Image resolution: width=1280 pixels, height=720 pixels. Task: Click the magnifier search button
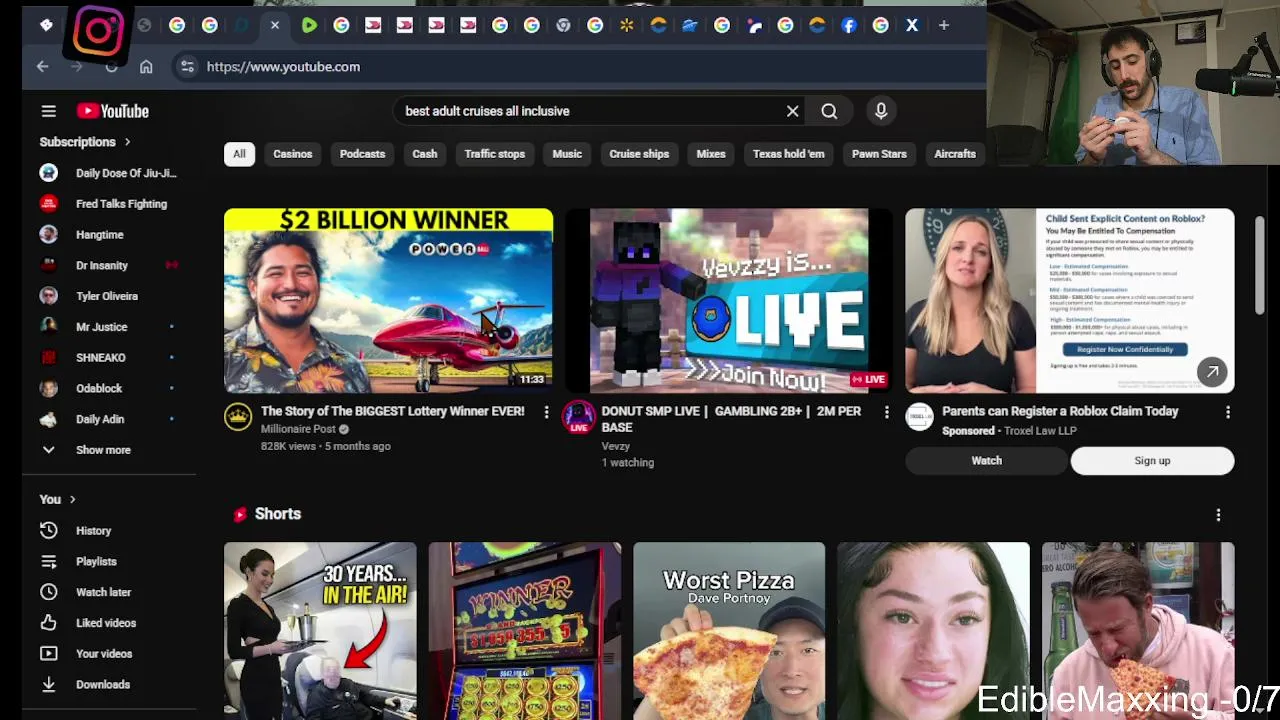pos(829,111)
